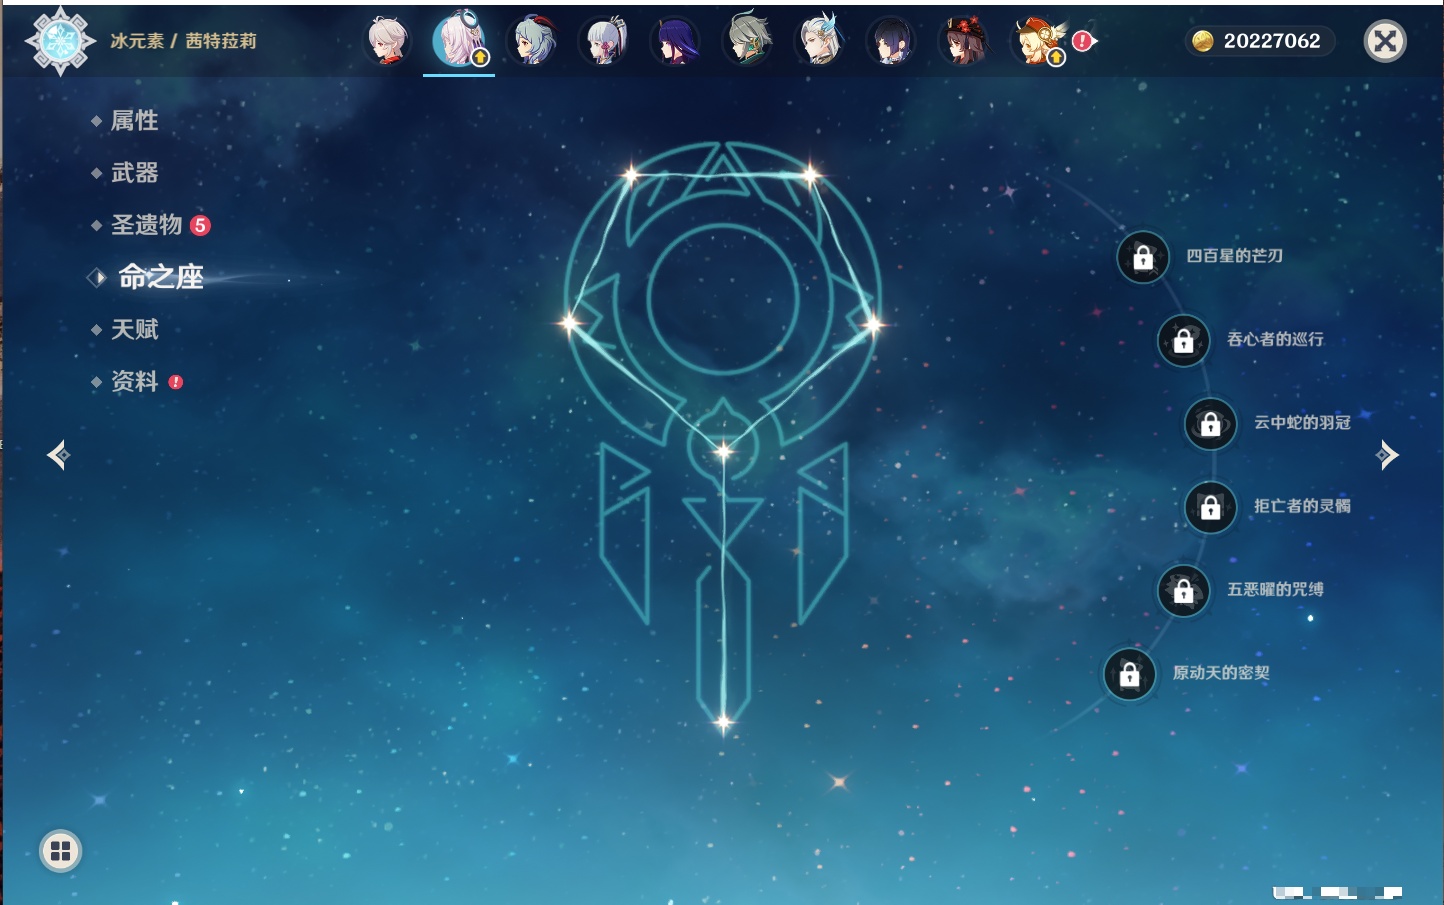Click lock icon for 拒亡者的灵髑 constellation
The height and width of the screenshot is (905, 1444).
[1210, 507]
